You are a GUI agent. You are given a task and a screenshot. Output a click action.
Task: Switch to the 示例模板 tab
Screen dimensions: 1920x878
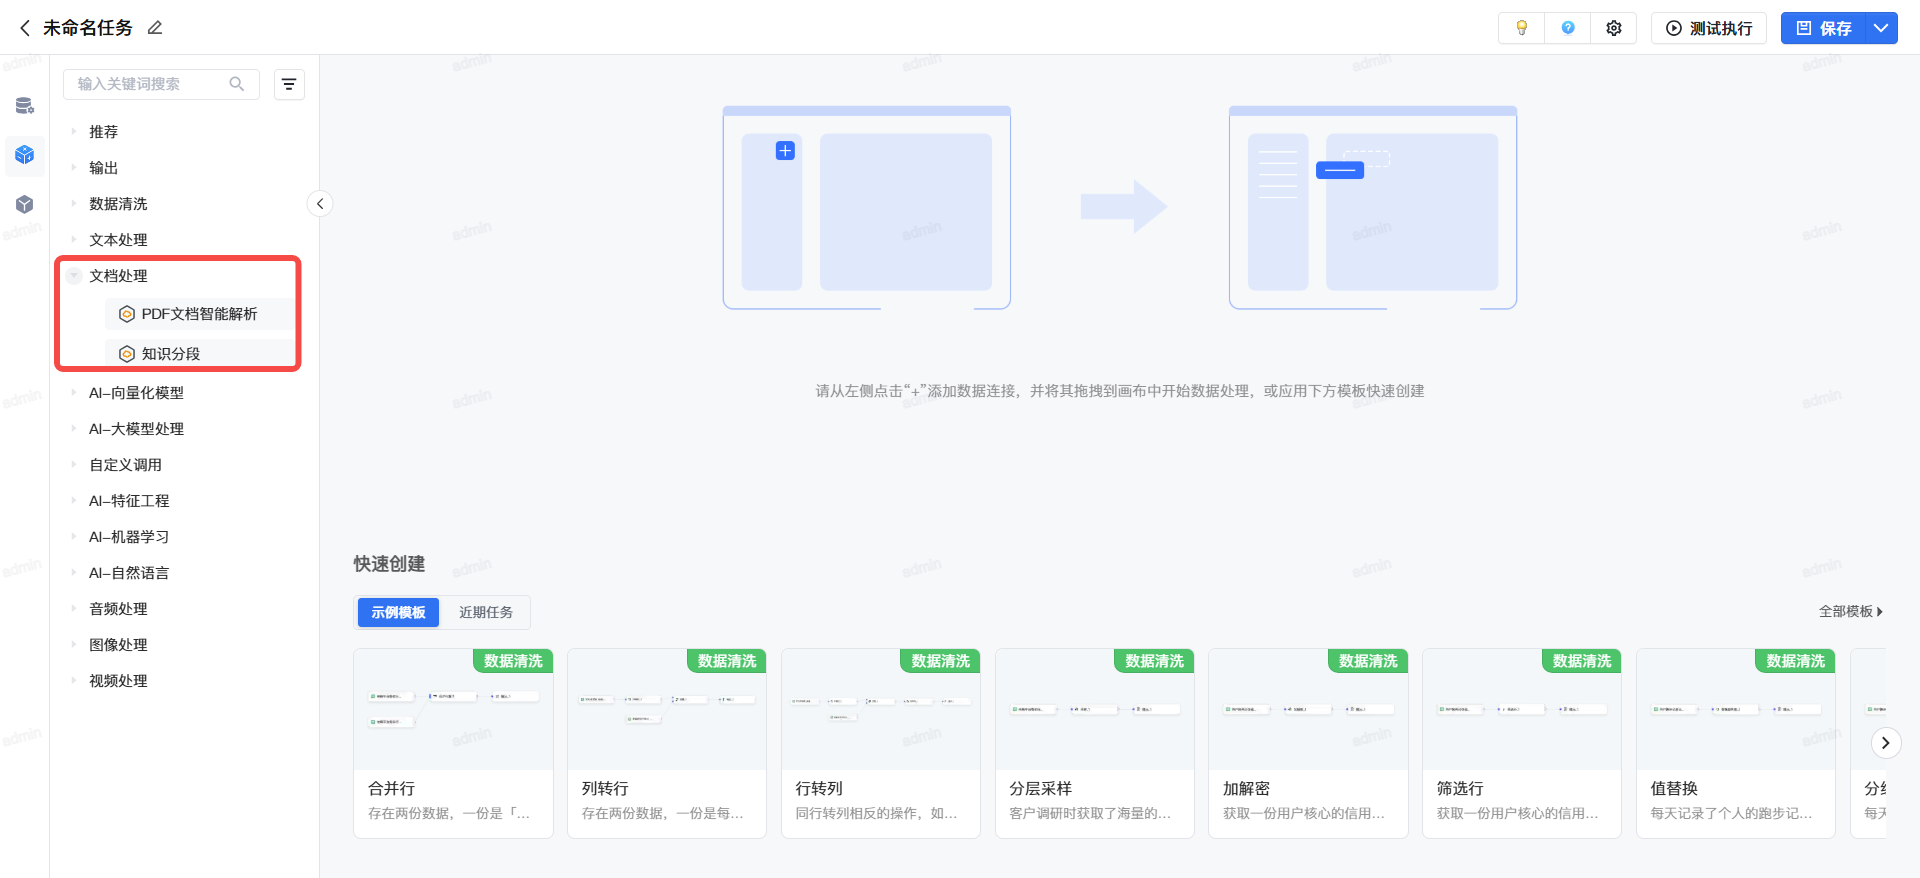coord(398,612)
